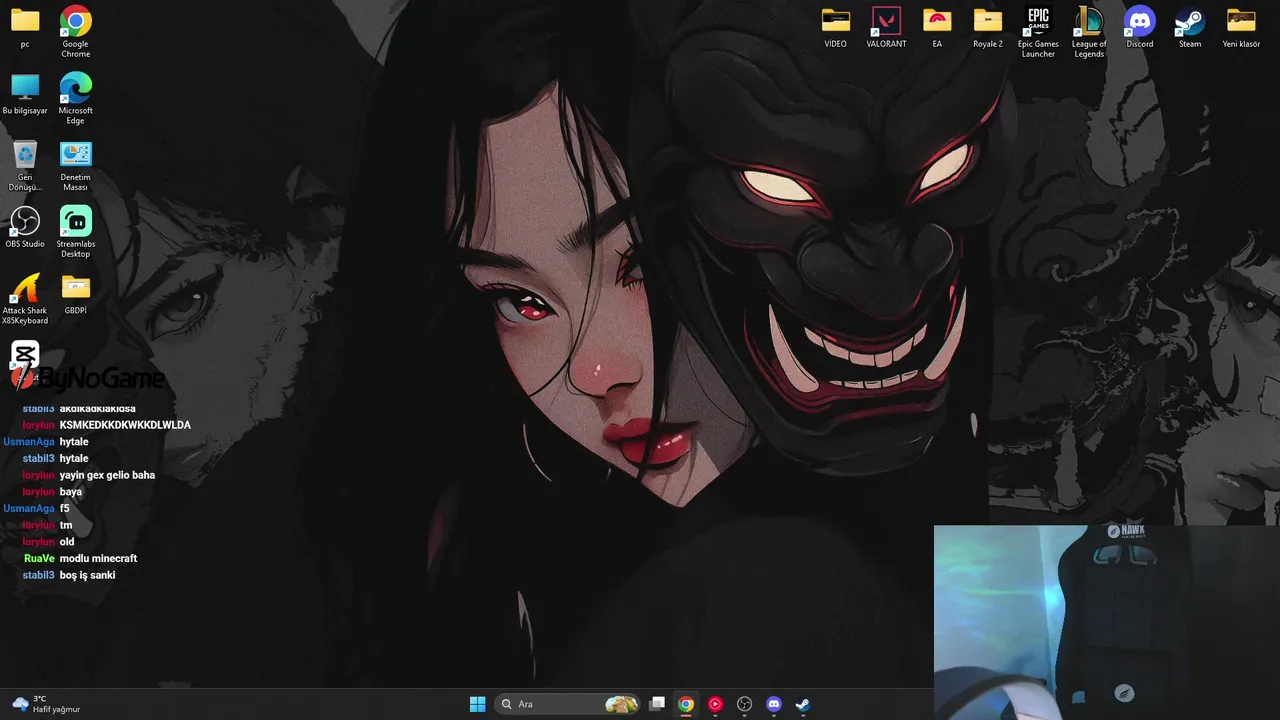Image resolution: width=1280 pixels, height=720 pixels.
Task: Open Steam desktop shortcut
Action: 1190,27
